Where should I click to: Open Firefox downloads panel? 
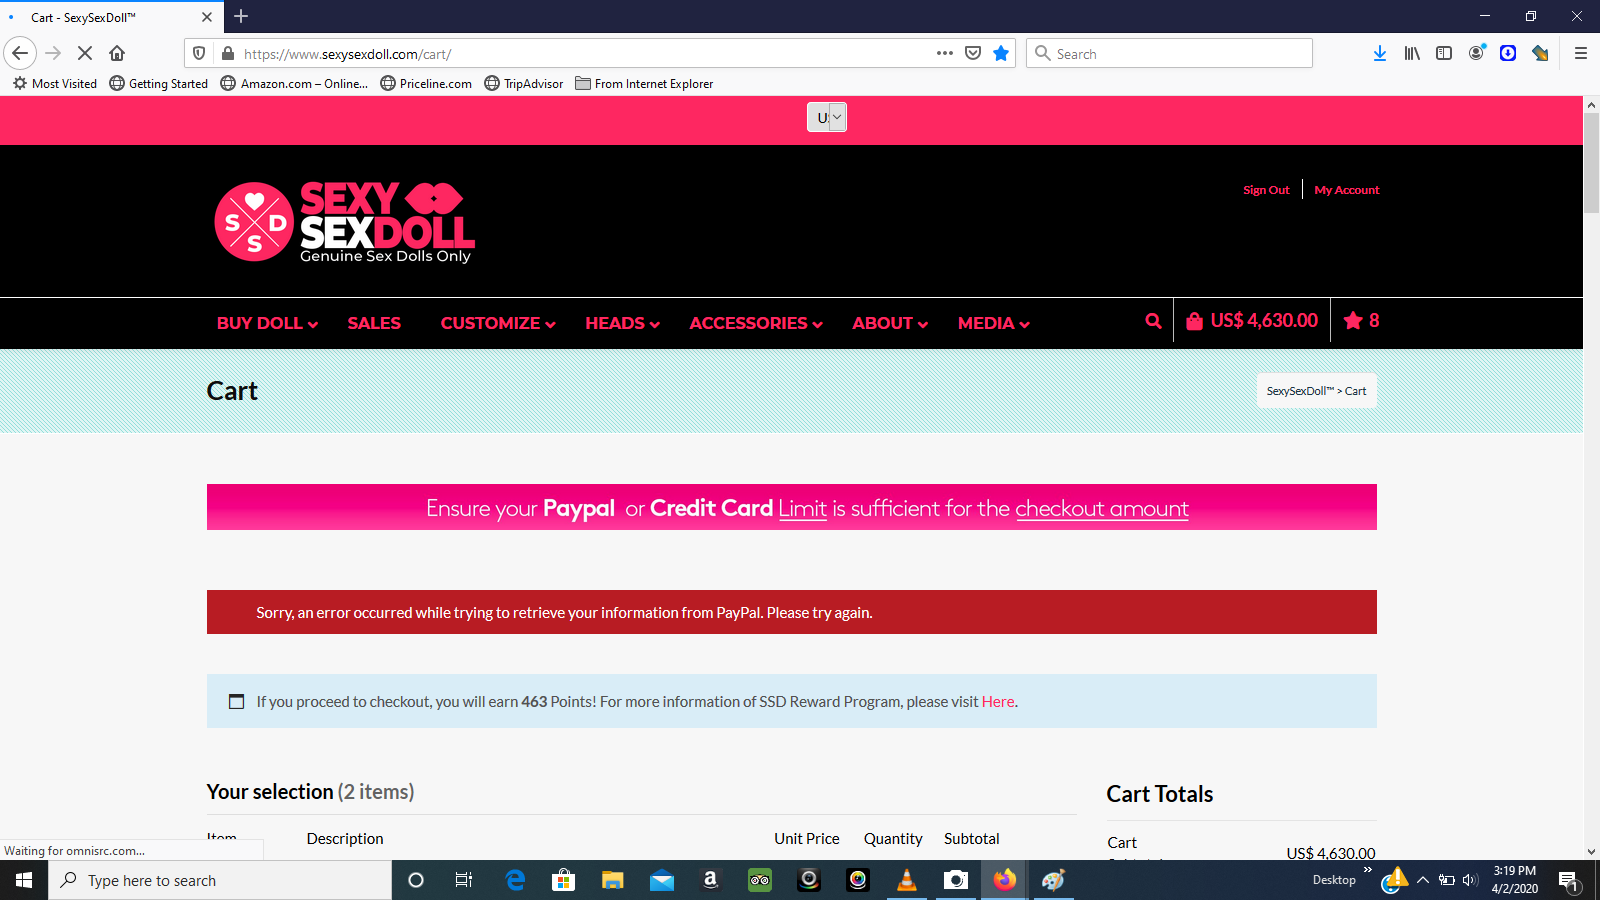pos(1380,53)
